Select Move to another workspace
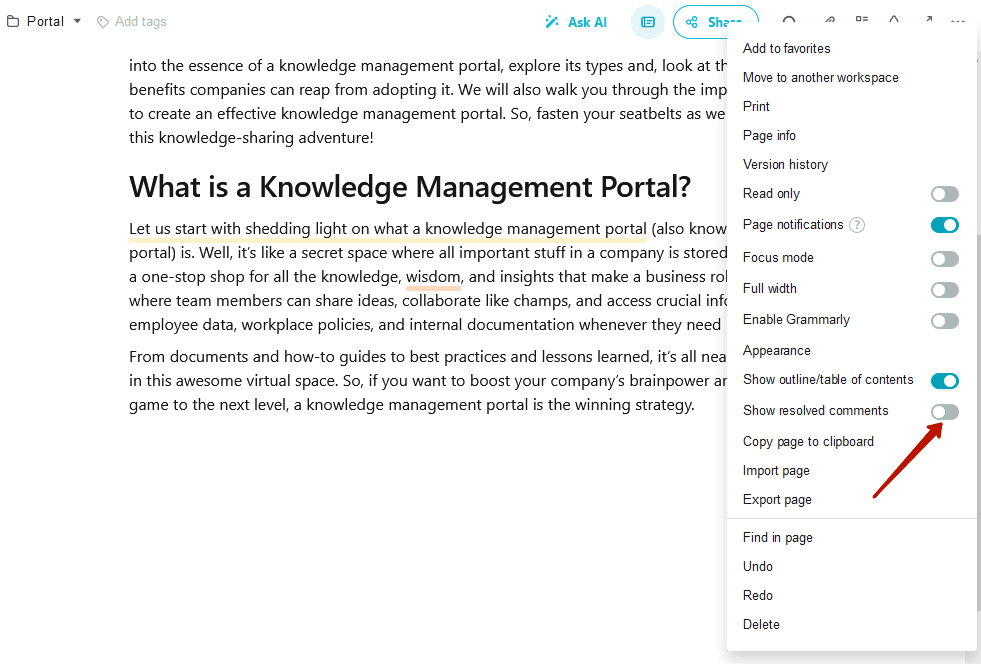981x664 pixels. click(x=820, y=78)
